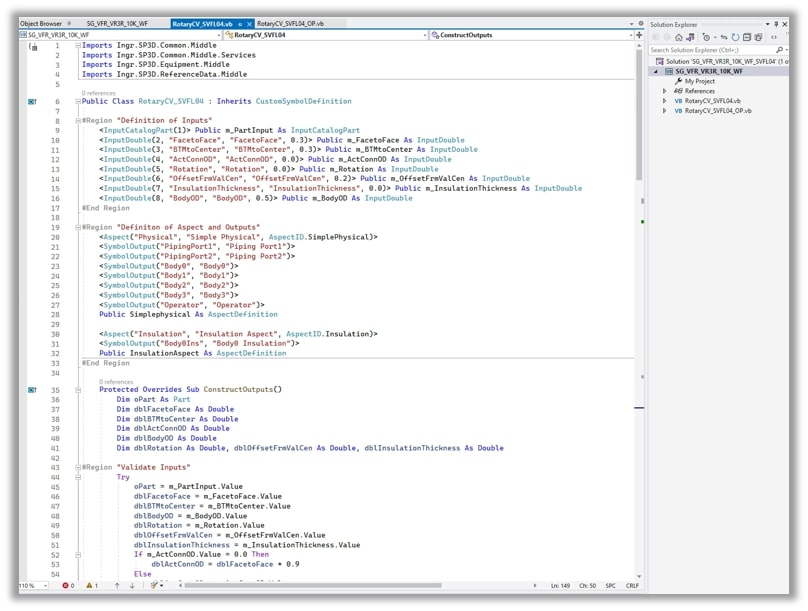The height and width of the screenshot is (611, 808).
Task: Click SPC indentation indicator
Action: [610, 586]
